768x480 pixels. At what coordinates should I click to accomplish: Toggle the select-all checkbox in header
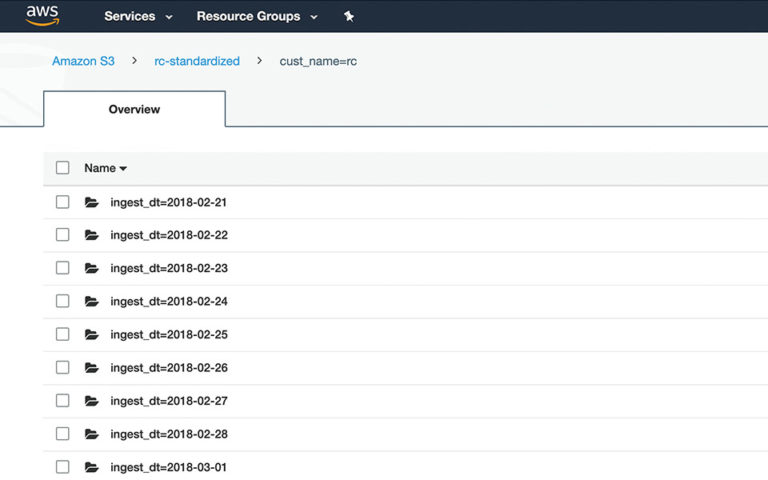click(x=63, y=168)
